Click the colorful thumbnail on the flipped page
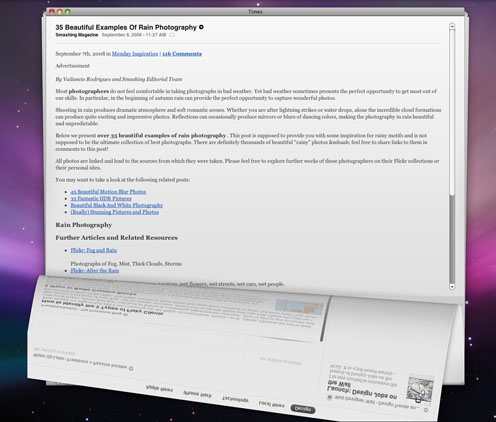 (420, 389)
